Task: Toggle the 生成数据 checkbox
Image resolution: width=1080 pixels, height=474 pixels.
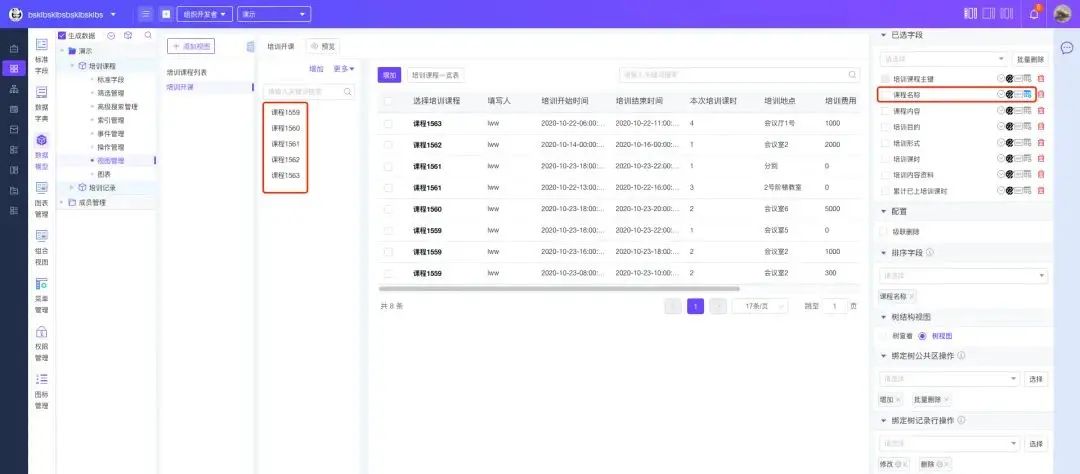Action: (x=62, y=35)
